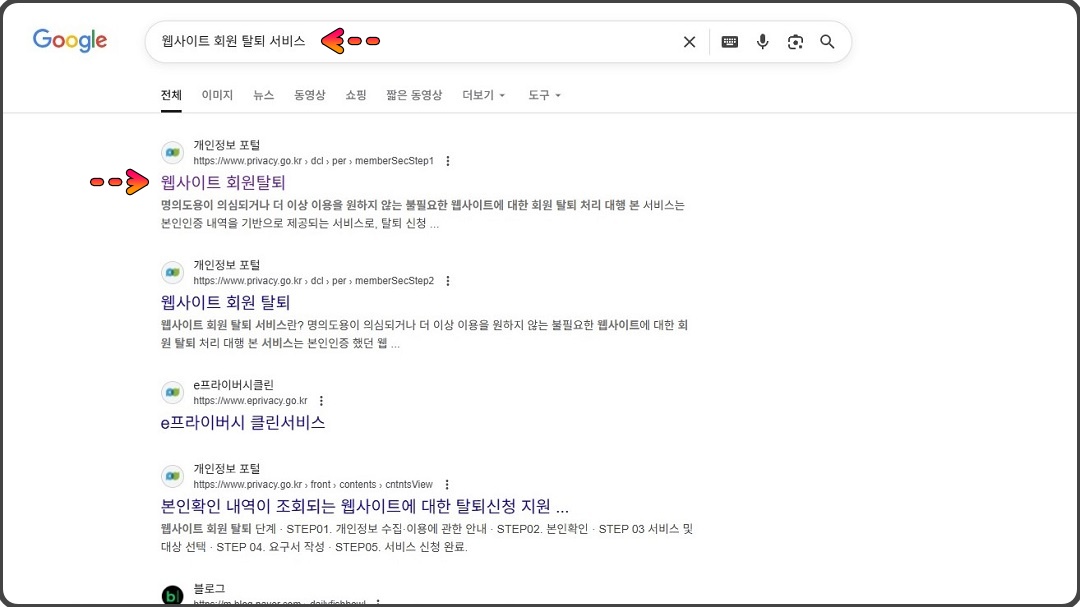Click the 블로그 site name
This screenshot has width=1080, height=607.
209,588
